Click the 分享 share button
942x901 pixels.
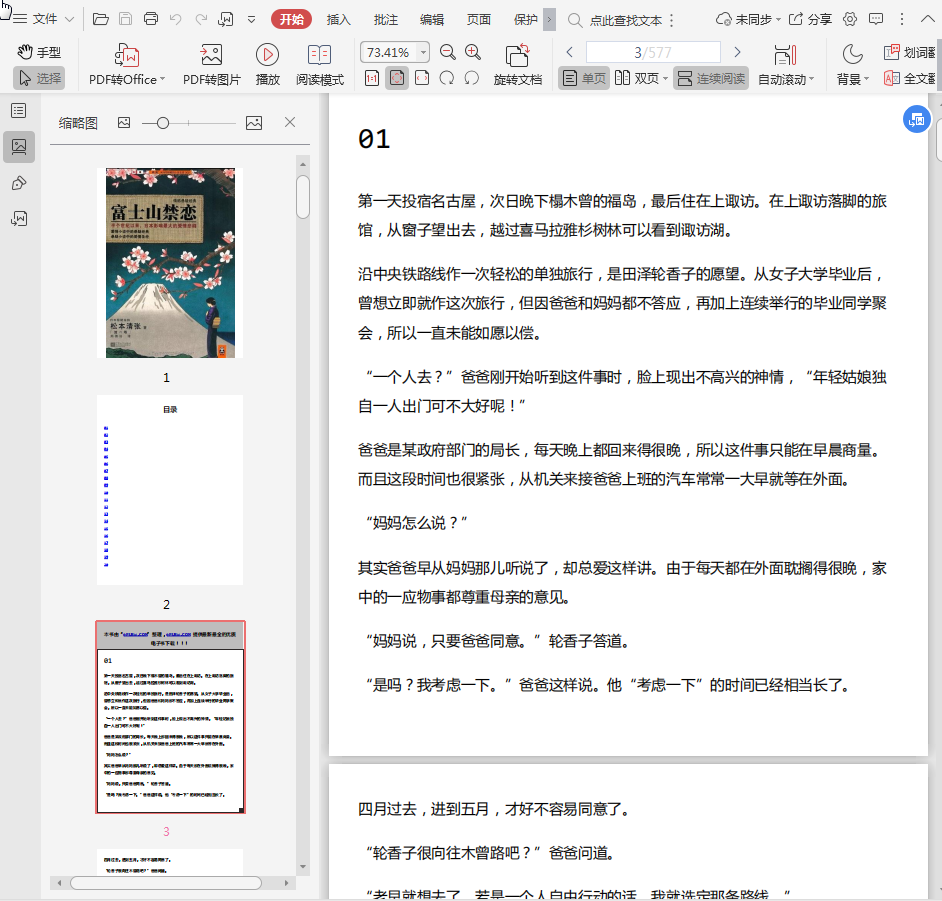coord(811,19)
